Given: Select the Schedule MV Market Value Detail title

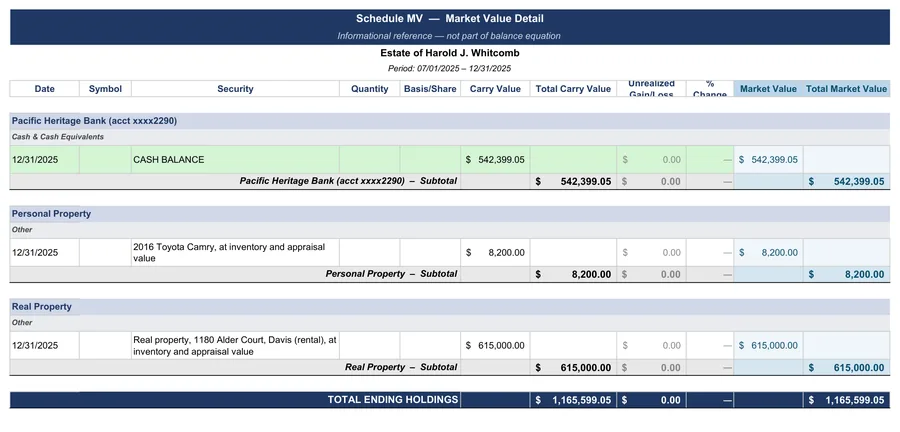Looking at the screenshot, I should pyautogui.click(x=450, y=18).
